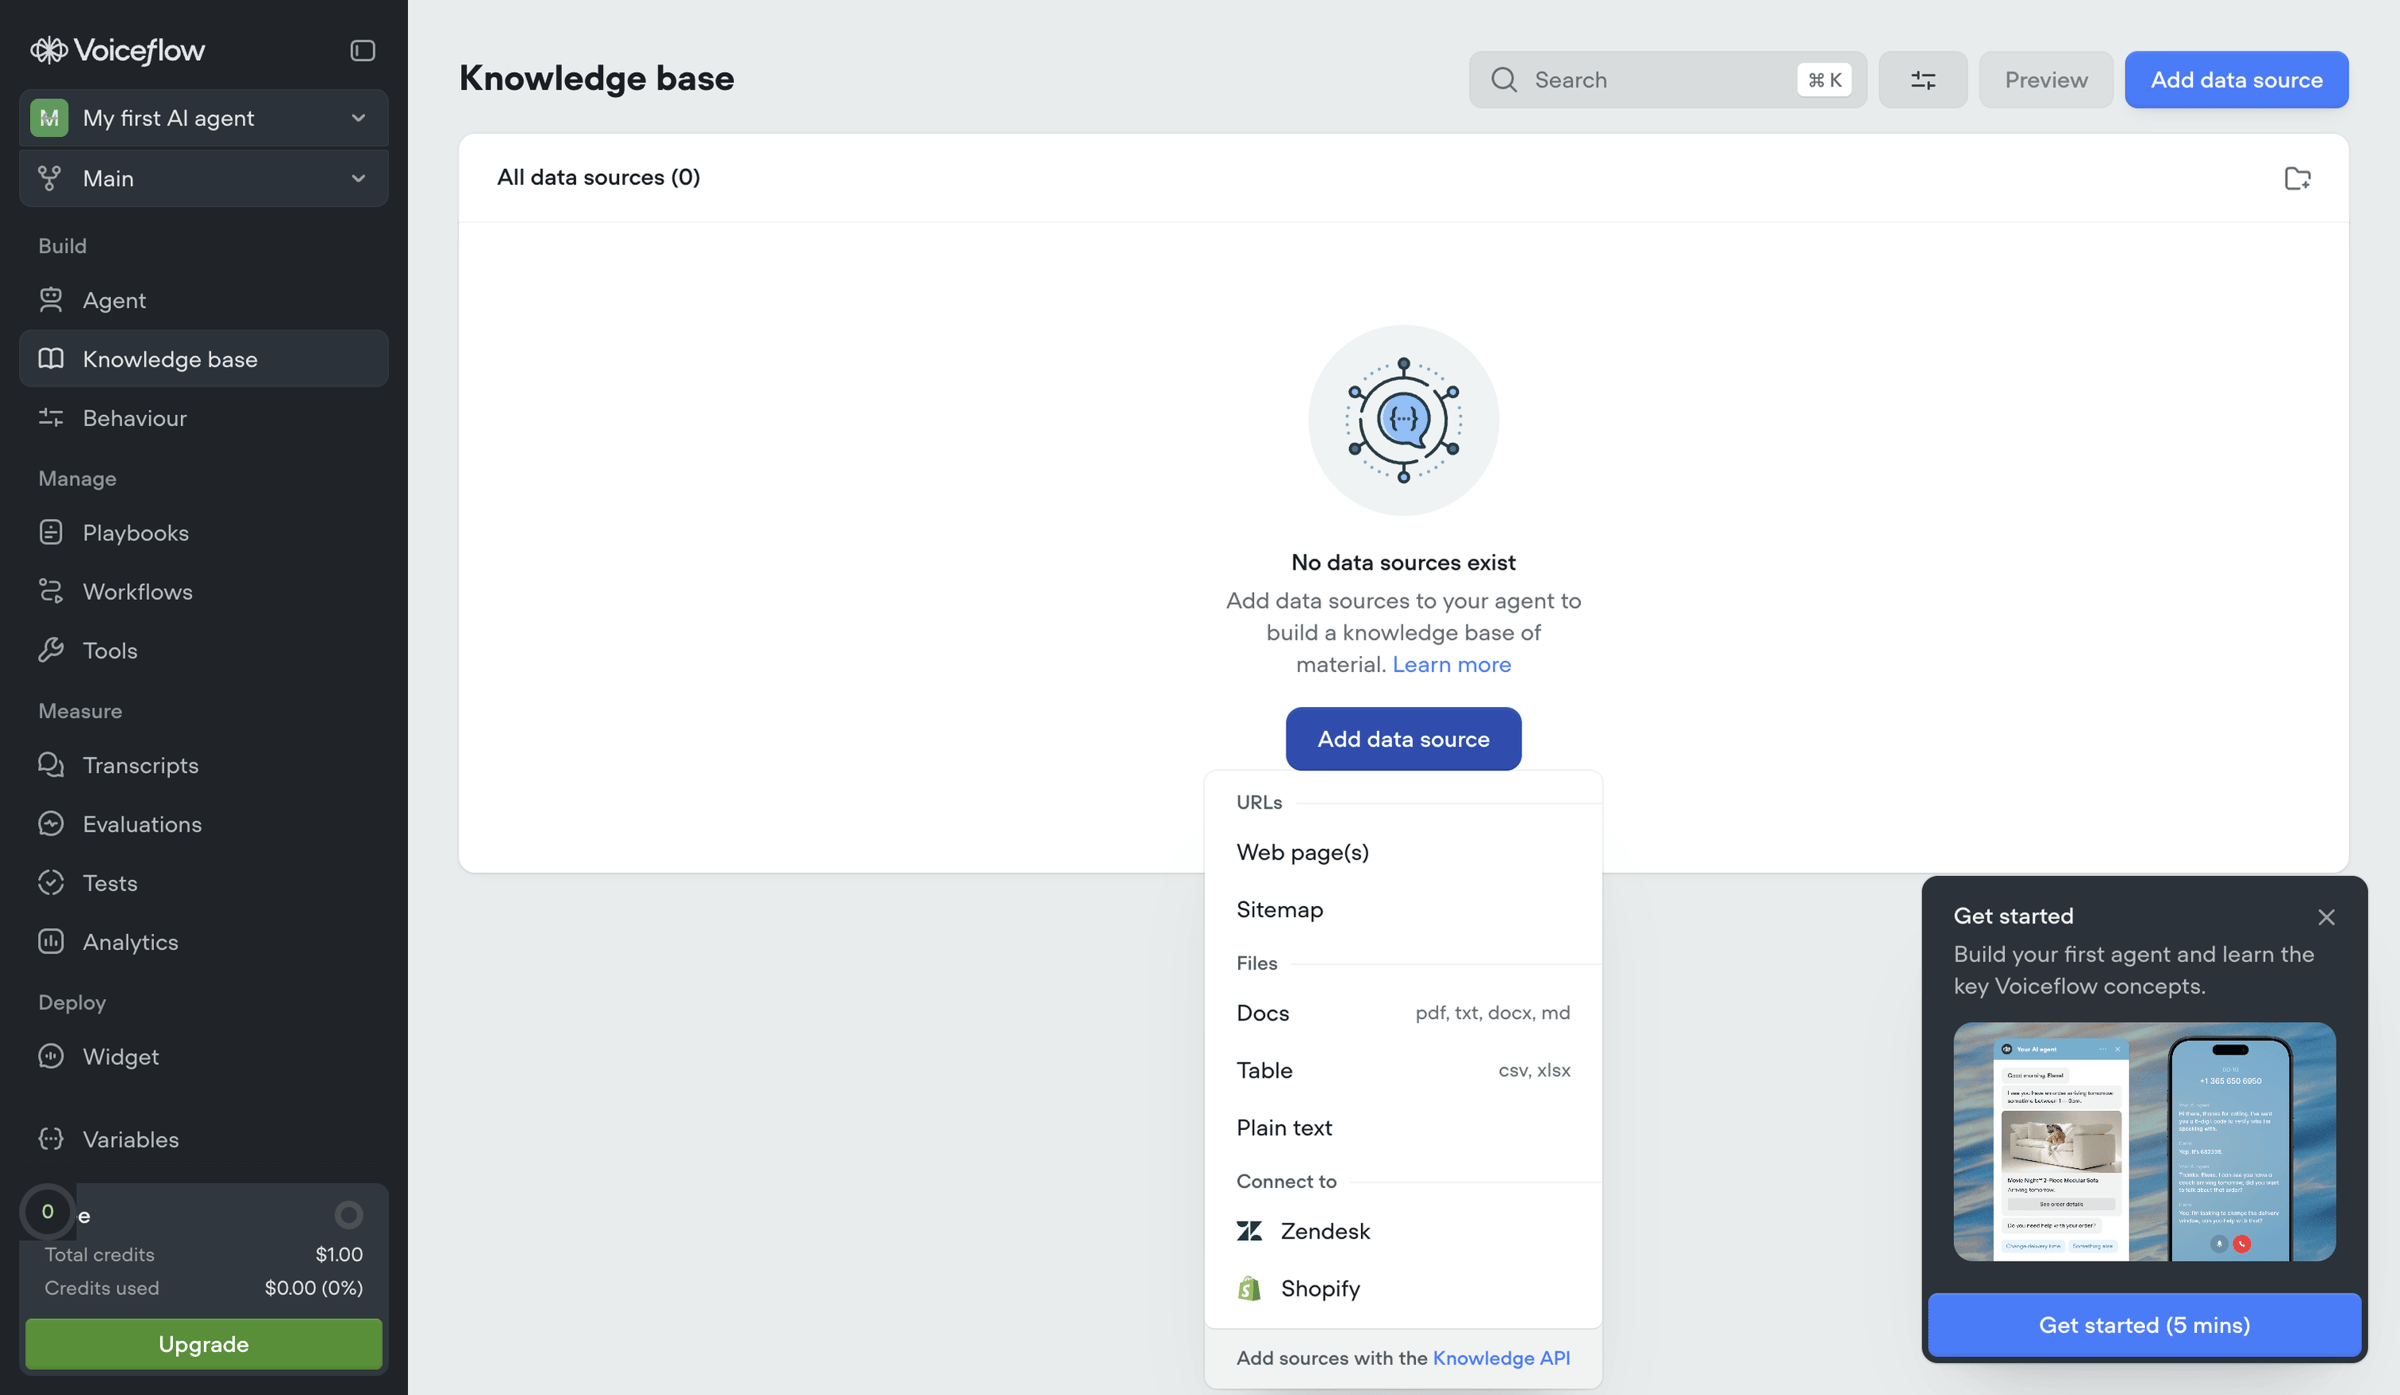
Task: Open the filter settings sliders icon
Action: 1922,80
